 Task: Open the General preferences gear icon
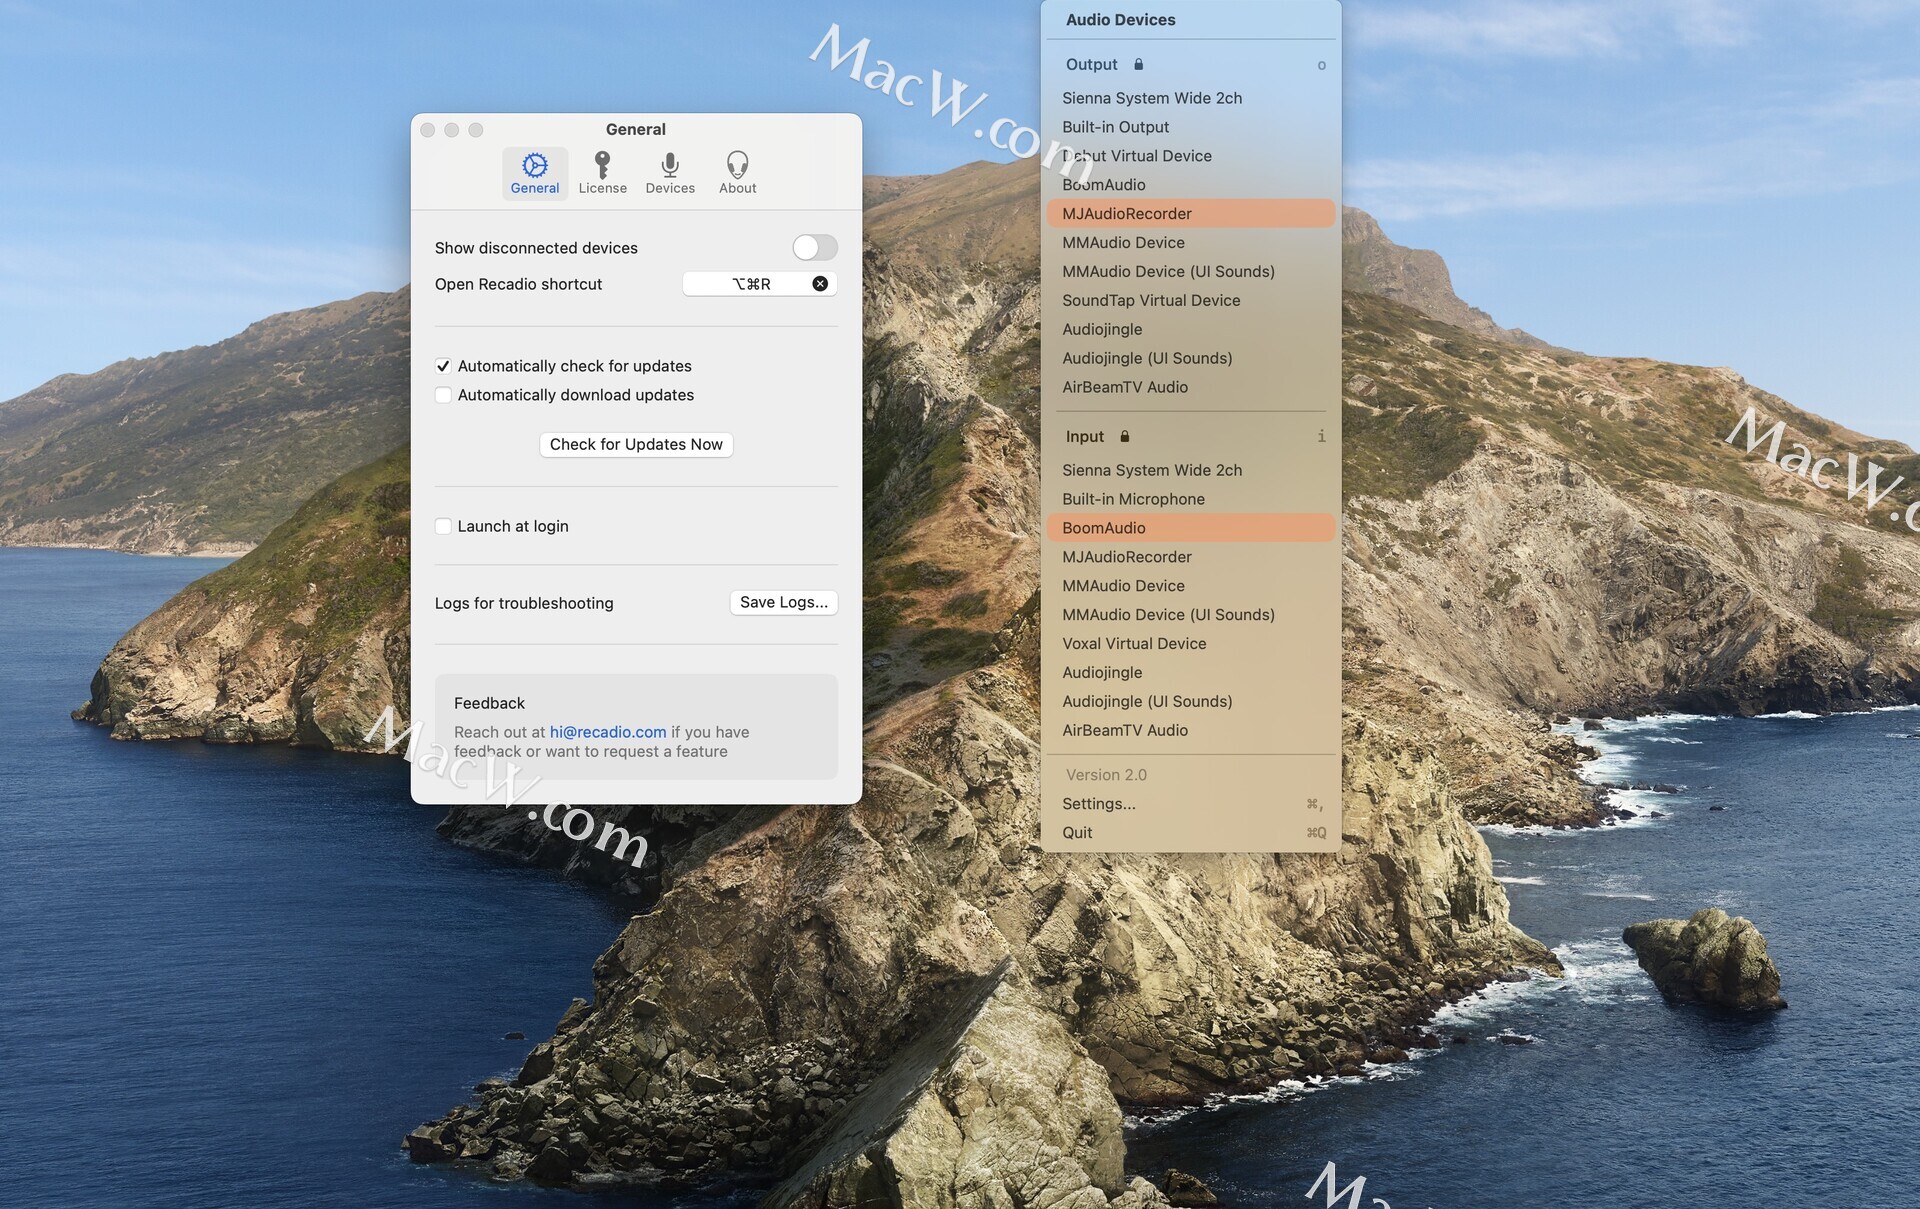pyautogui.click(x=535, y=165)
